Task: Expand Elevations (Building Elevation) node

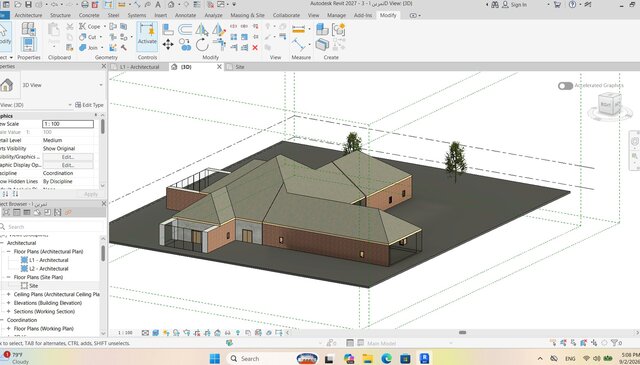Action: 9,303
